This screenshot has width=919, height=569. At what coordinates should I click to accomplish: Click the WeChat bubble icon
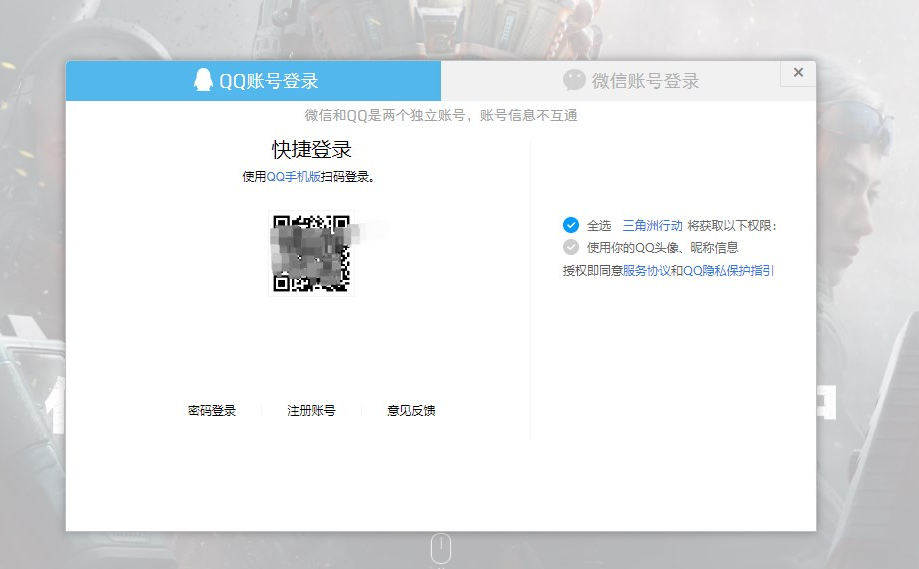[574, 80]
